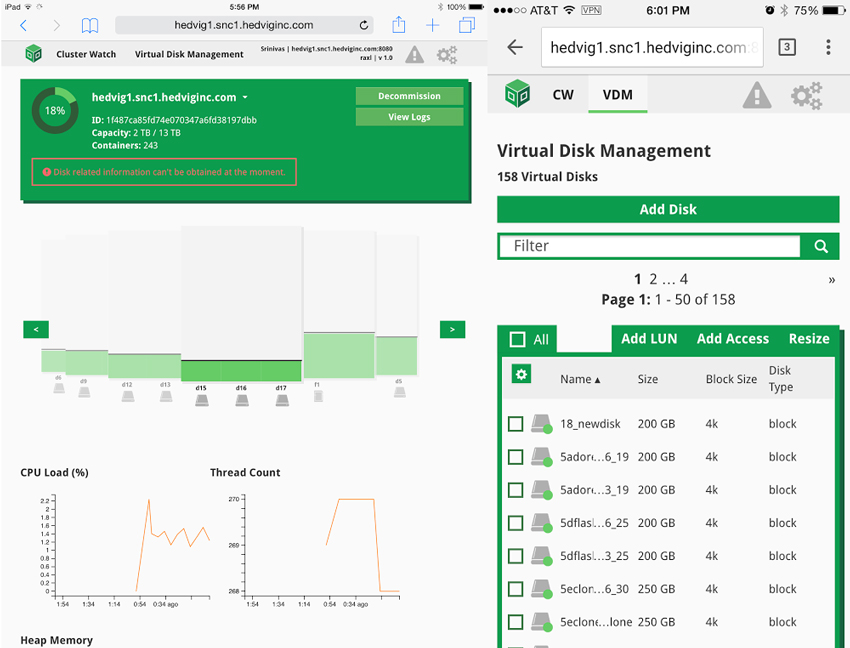Click Hedvig cube logo in iPad header
850x648 pixels.
34,54
